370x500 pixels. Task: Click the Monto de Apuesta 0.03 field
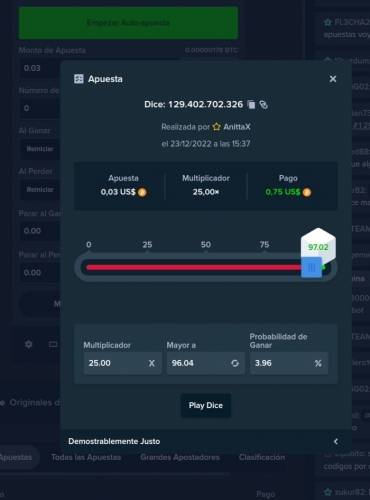coord(40,68)
